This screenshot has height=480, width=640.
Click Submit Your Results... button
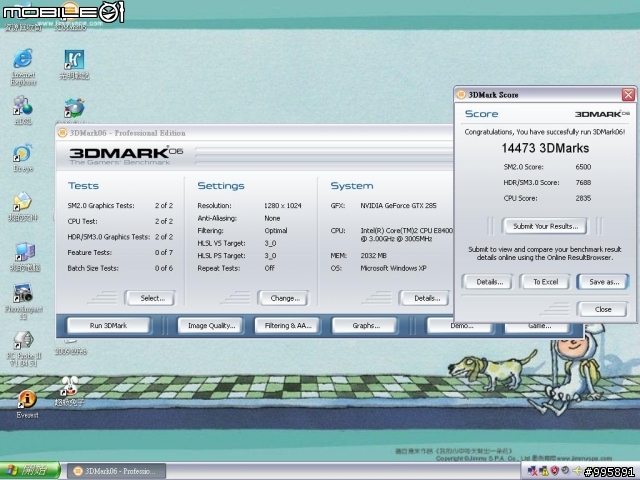point(545,226)
